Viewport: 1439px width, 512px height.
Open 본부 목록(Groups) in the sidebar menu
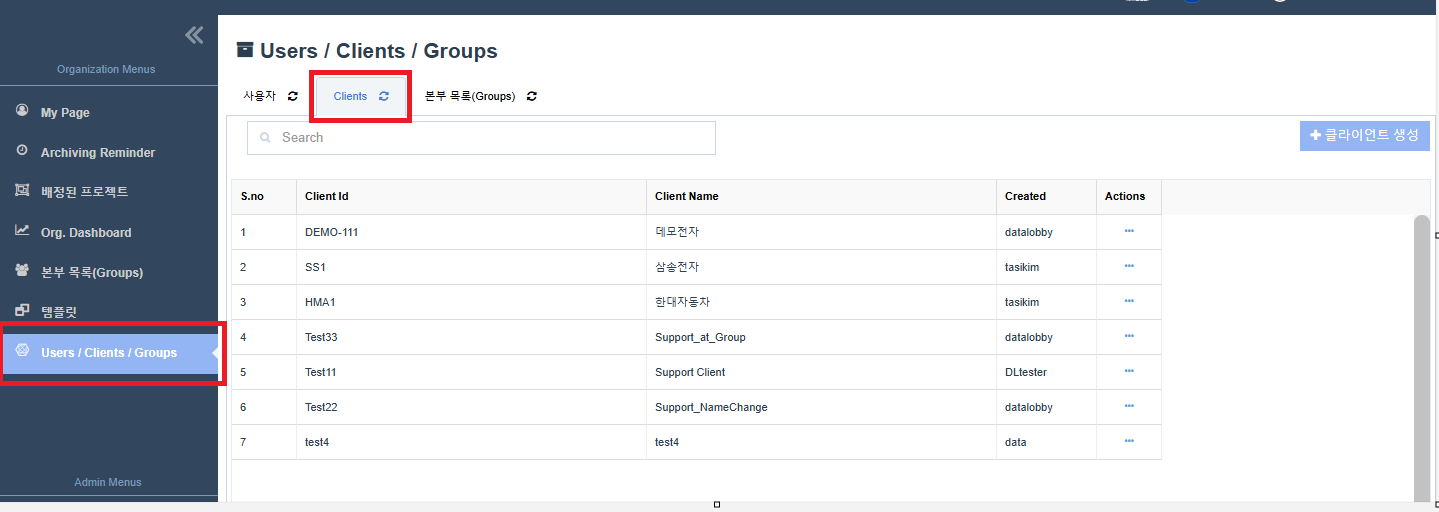click(x=91, y=272)
